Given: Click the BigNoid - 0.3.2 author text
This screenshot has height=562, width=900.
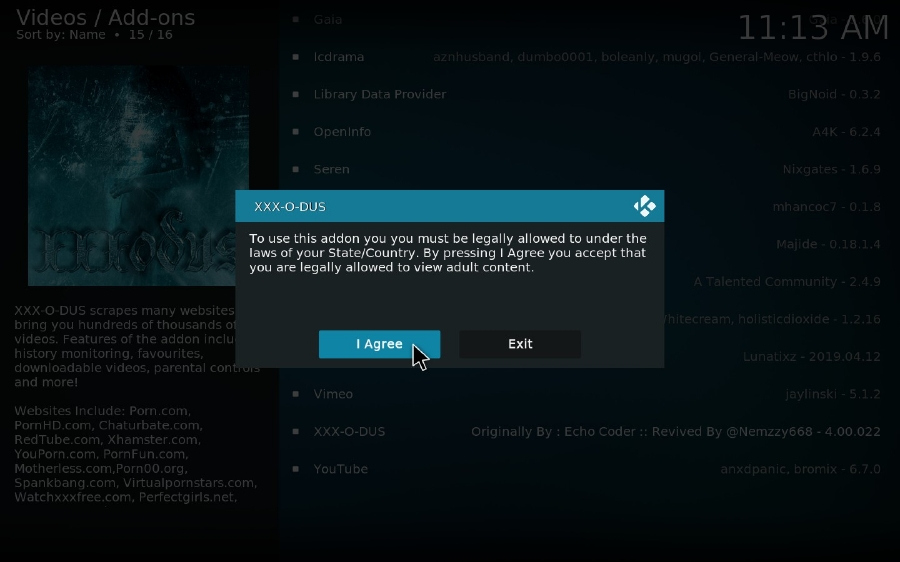Looking at the screenshot, I should tap(834, 94).
